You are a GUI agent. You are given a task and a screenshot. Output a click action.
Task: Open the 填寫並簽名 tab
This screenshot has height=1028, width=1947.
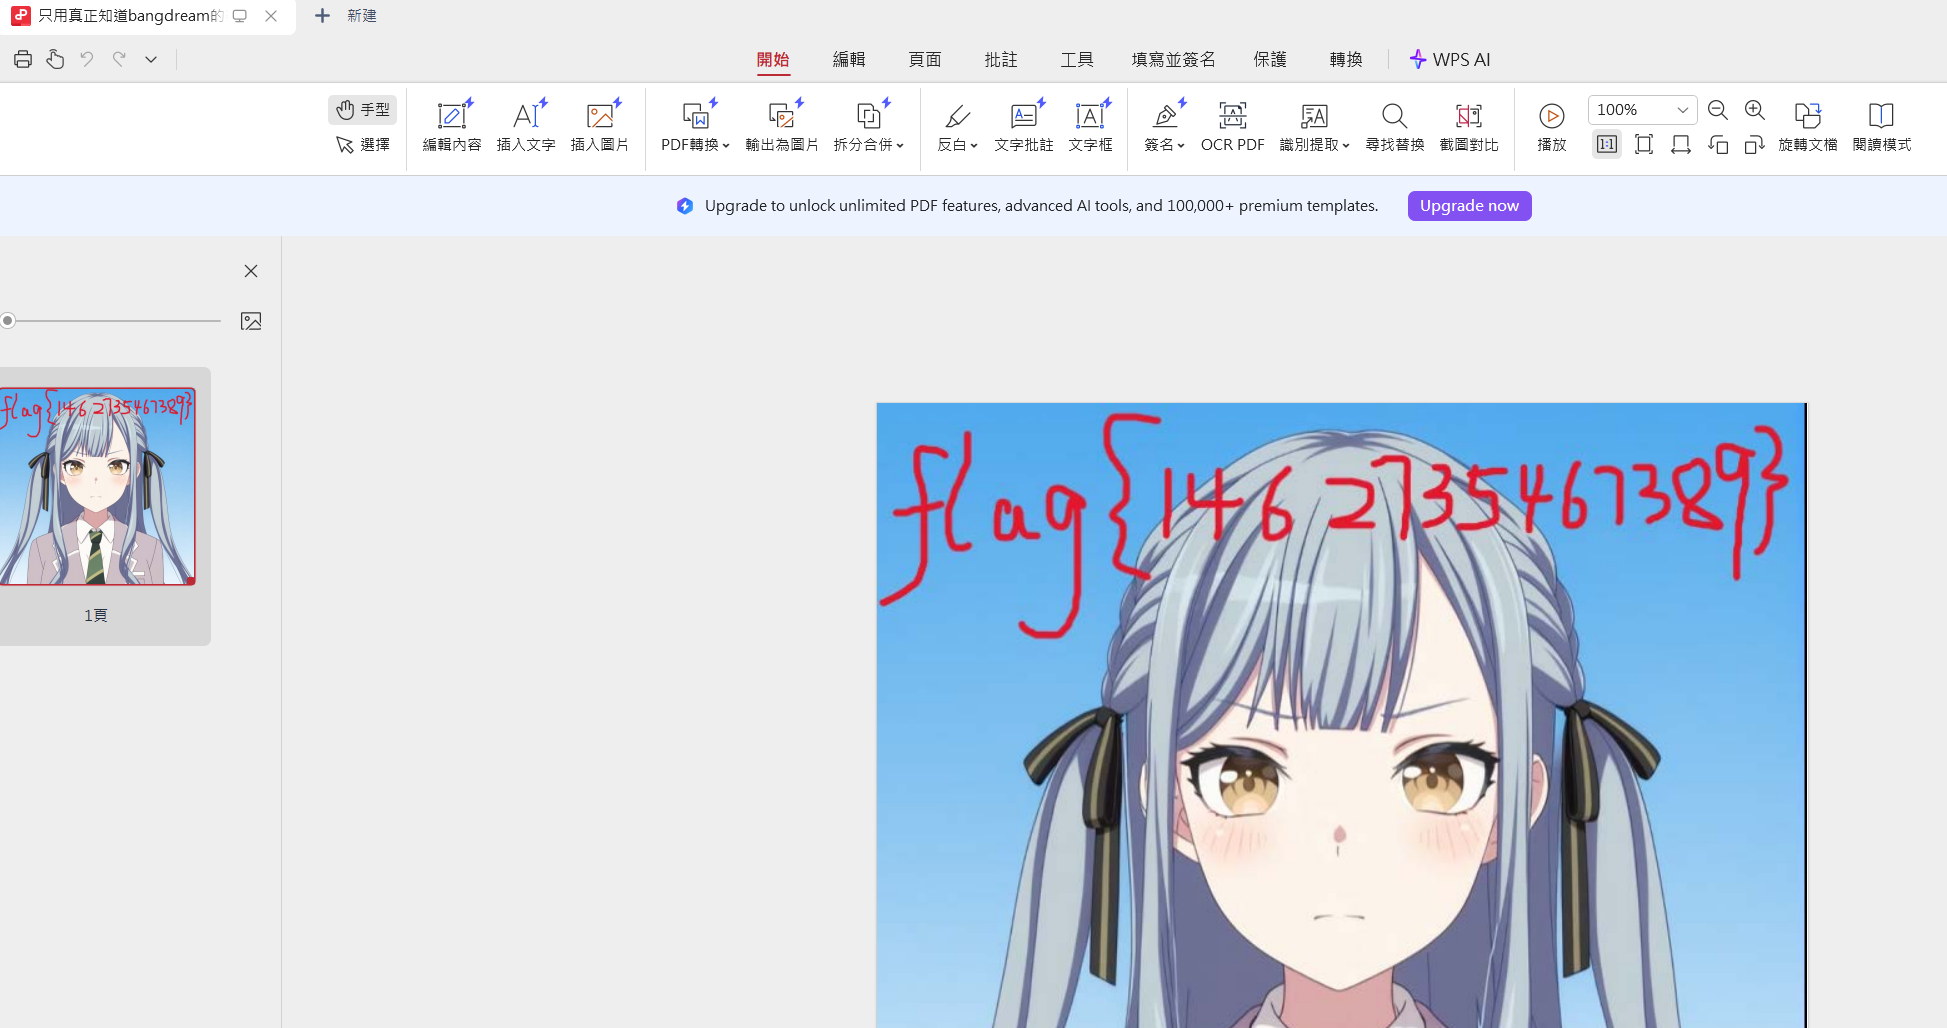(1174, 59)
